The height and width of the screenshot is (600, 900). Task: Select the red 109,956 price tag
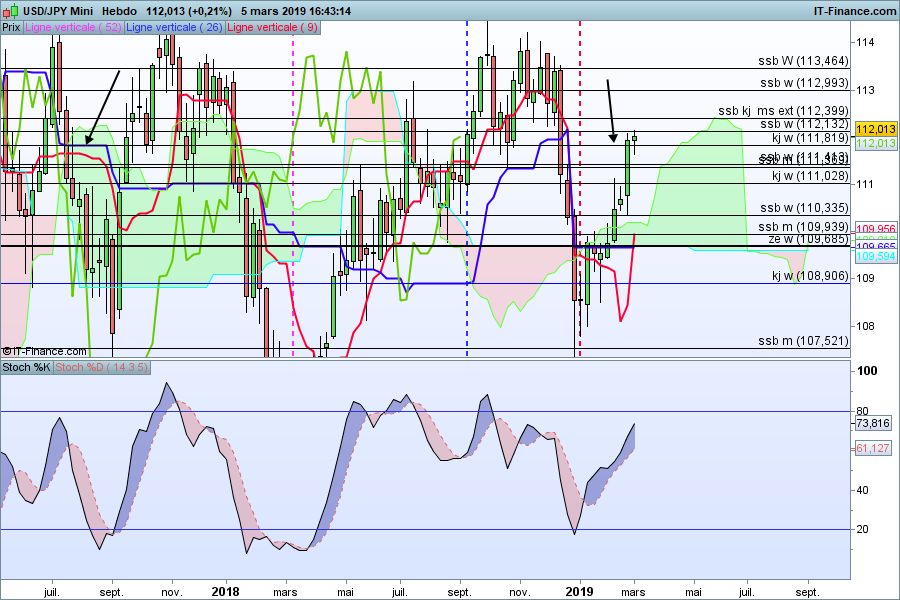[x=876, y=228]
